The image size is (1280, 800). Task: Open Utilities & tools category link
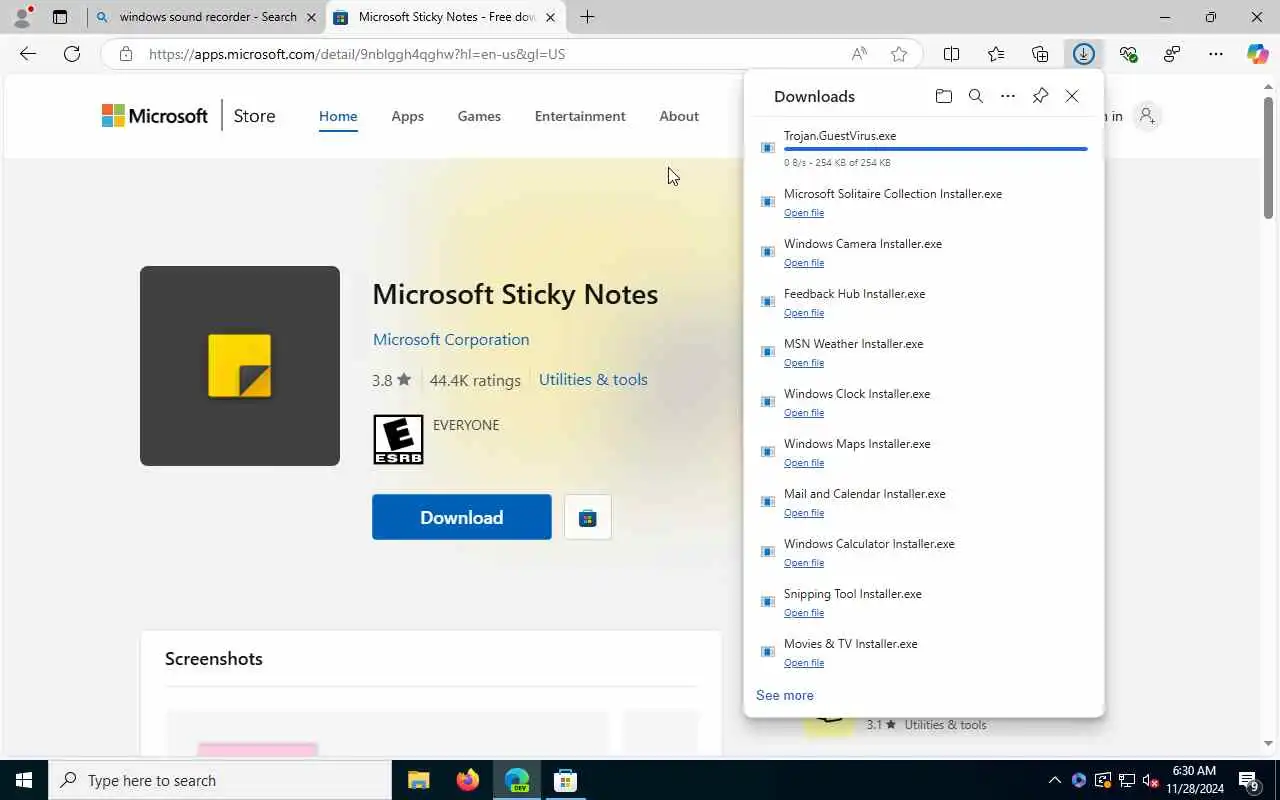click(x=593, y=379)
